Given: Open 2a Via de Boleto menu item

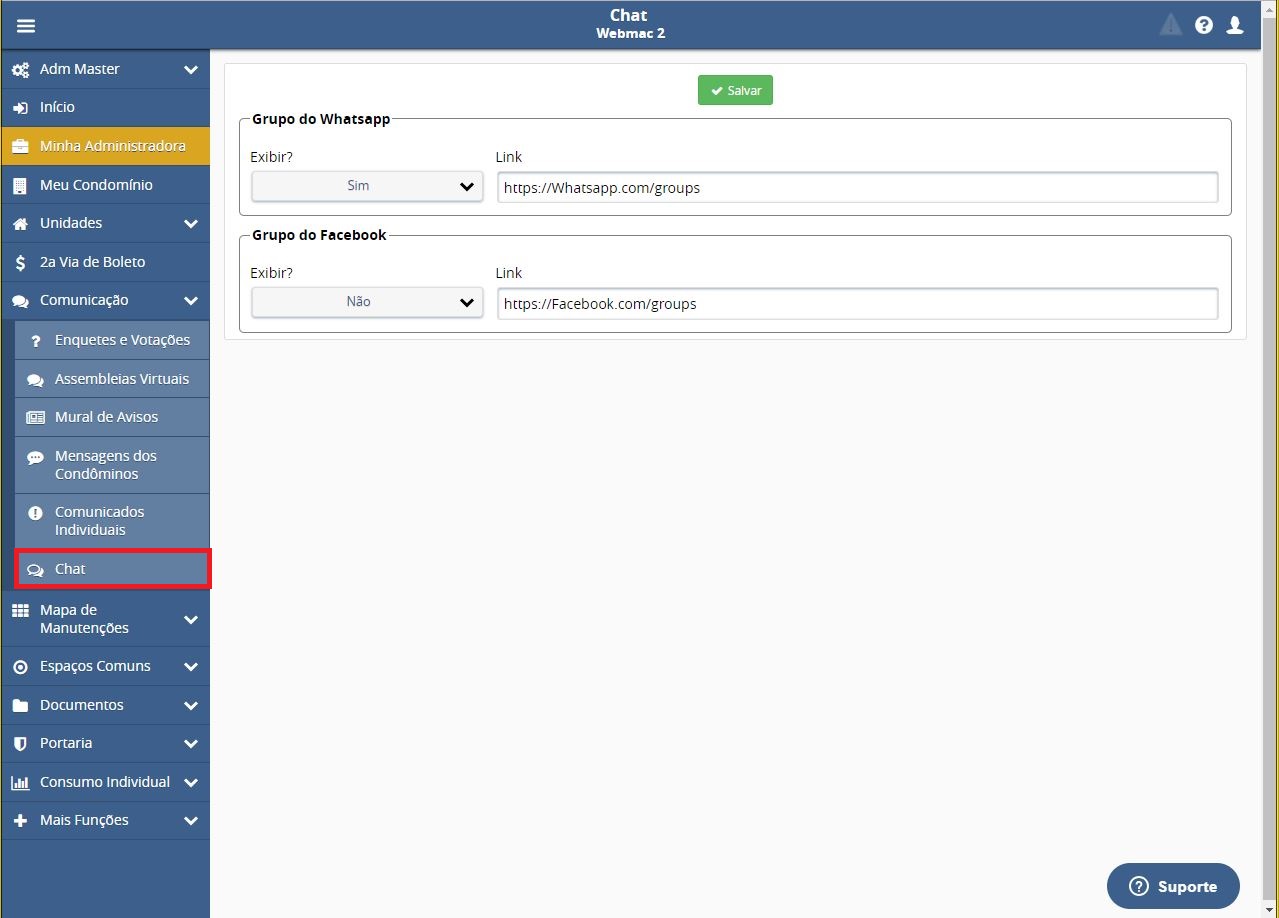Looking at the screenshot, I should [105, 263].
